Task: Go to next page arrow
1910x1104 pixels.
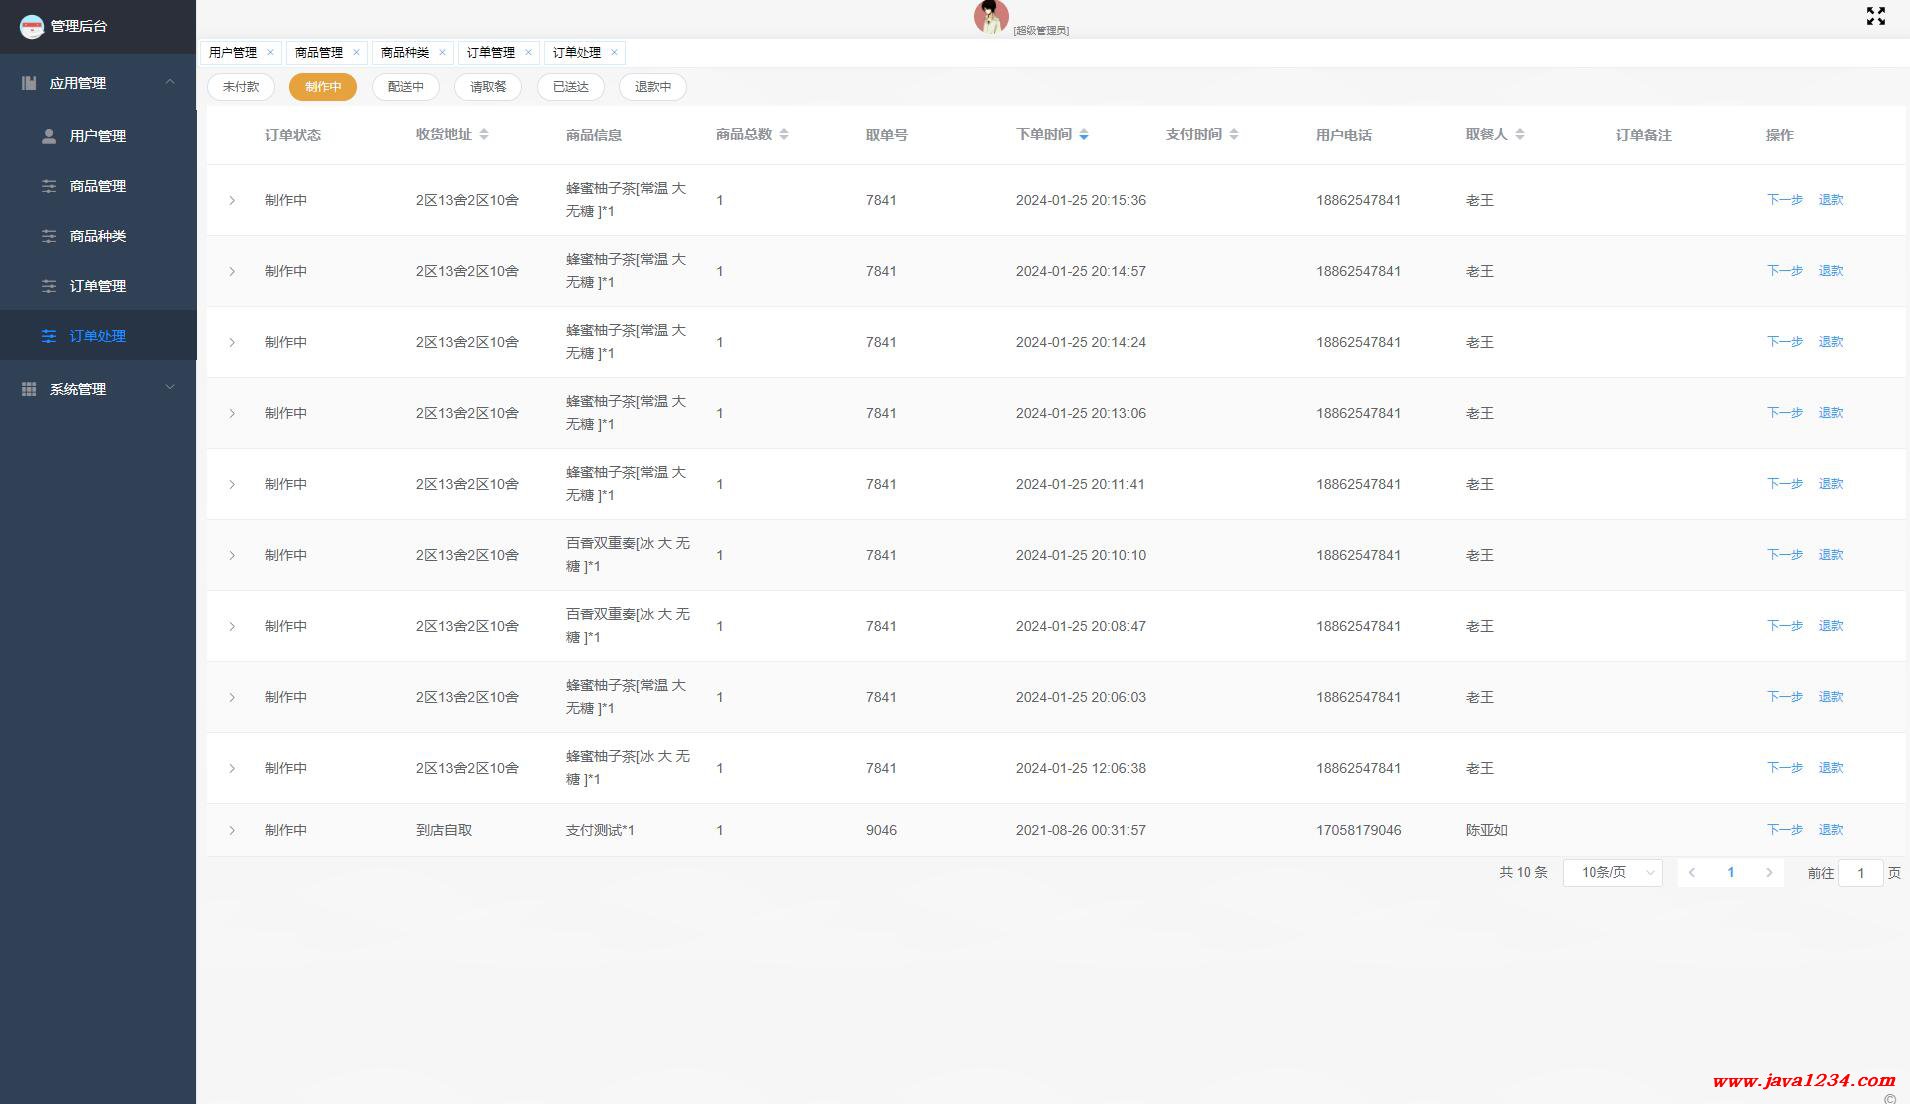Action: pos(1769,873)
